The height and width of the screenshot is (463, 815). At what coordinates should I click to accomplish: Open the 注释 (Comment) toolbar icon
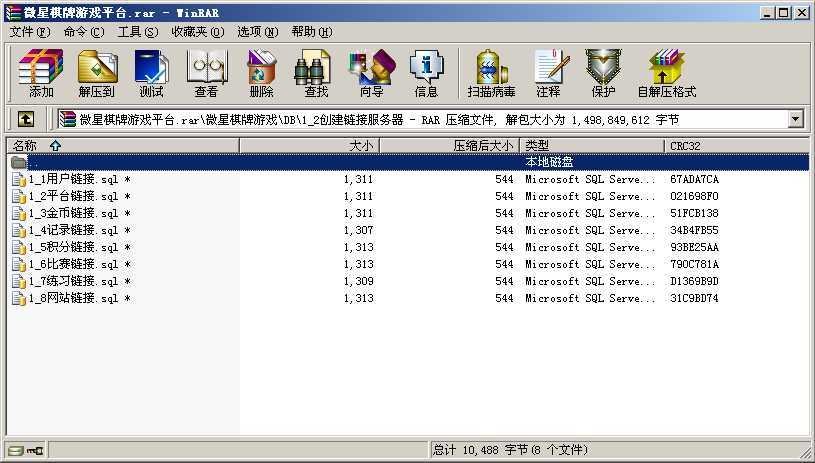pos(548,73)
